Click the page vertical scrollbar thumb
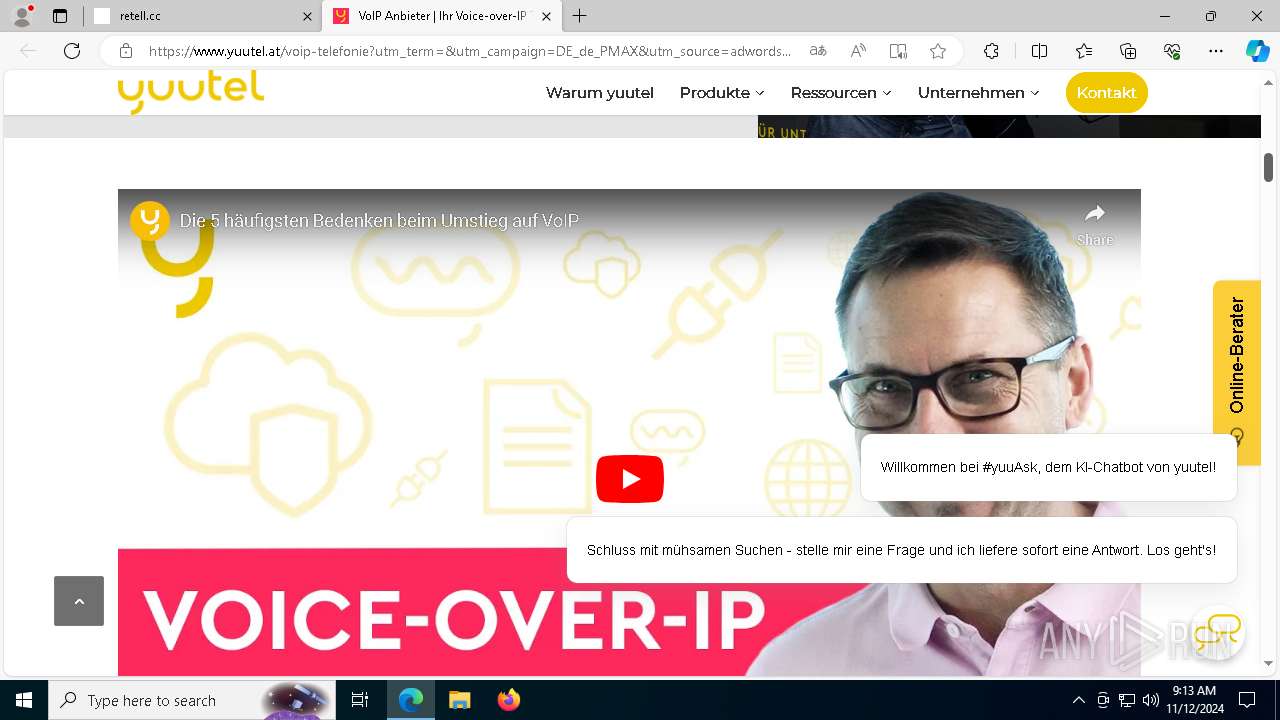The height and width of the screenshot is (720, 1280). 1268,167
